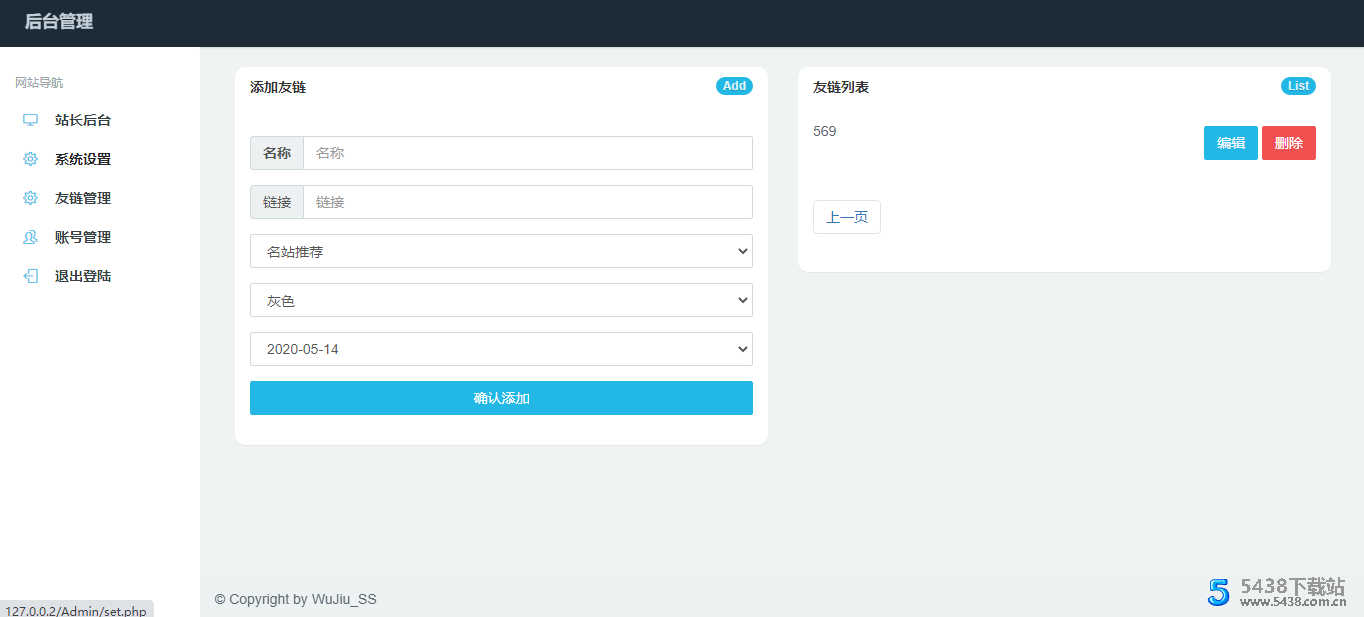1364x617 pixels.
Task: Click the blue Add badge
Action: [x=734, y=86]
